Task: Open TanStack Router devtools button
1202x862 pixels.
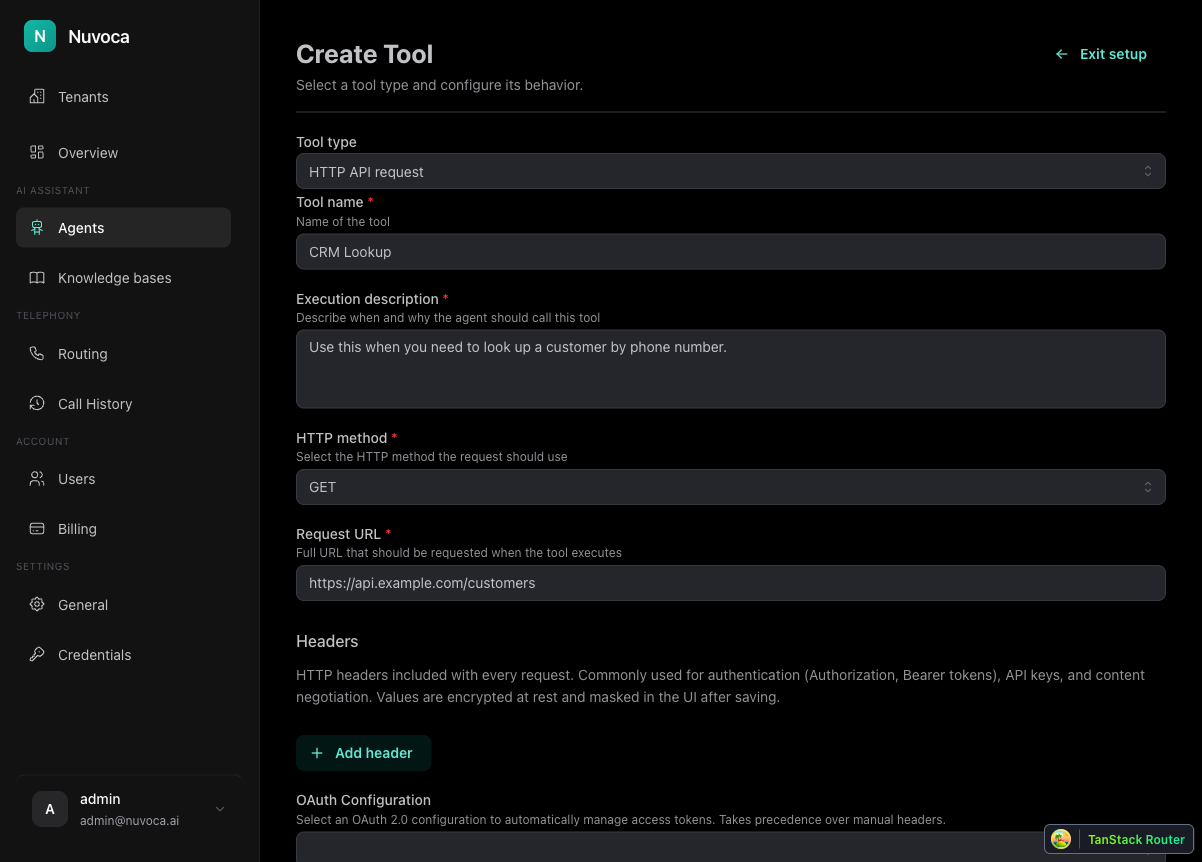Action: pos(1119,839)
